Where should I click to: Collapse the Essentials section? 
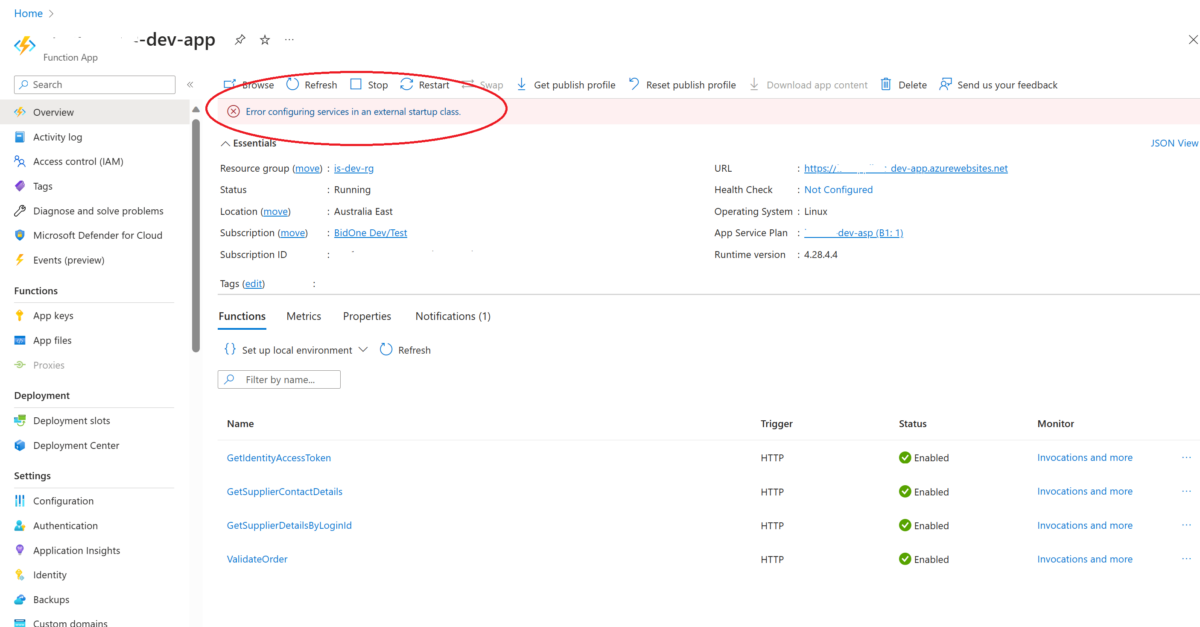(225, 144)
